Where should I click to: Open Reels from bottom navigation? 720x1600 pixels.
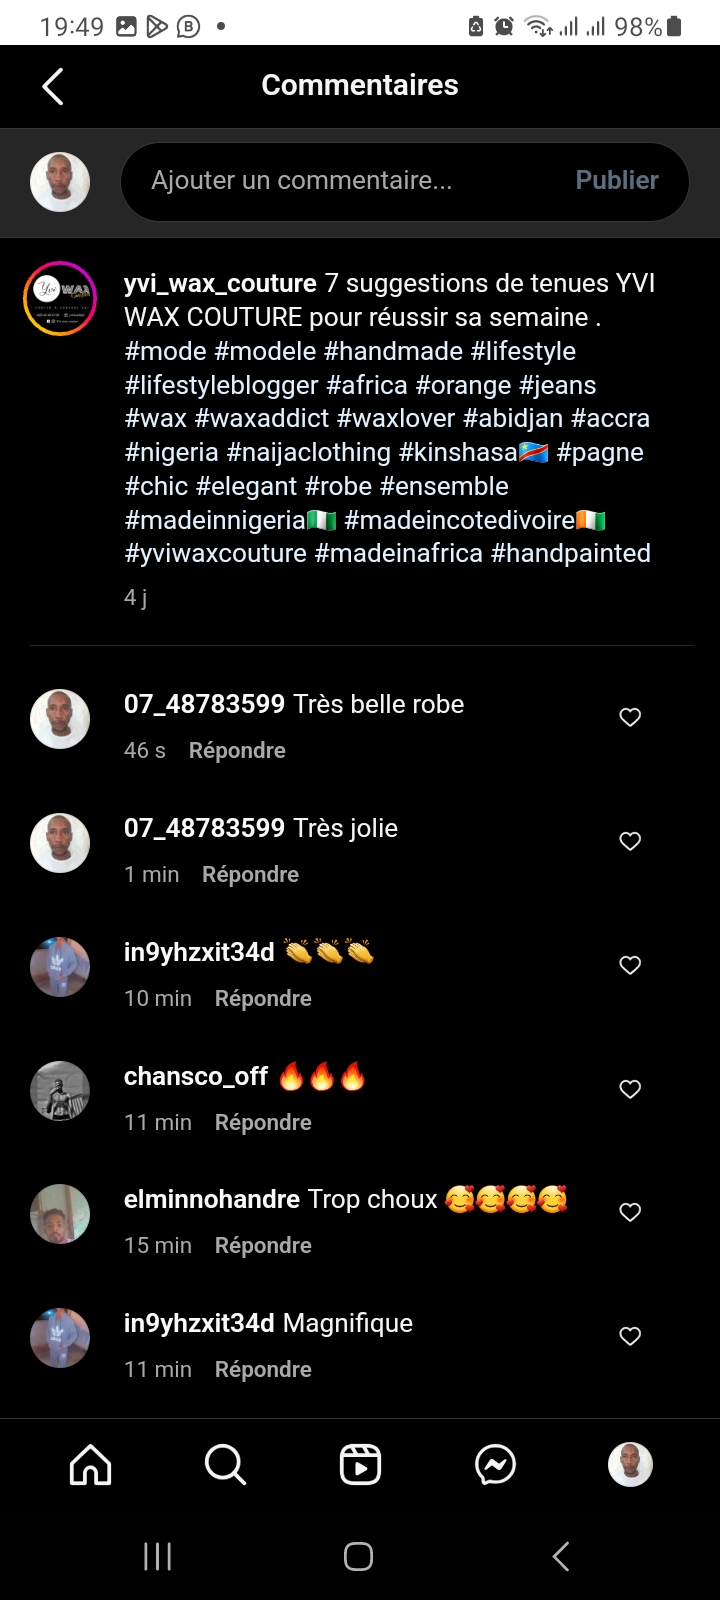click(360, 1465)
